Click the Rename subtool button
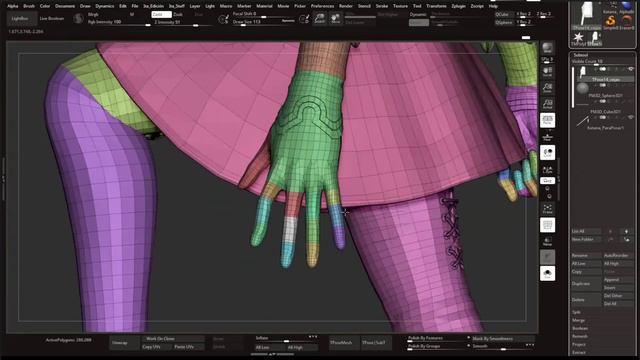This screenshot has height=360, width=640. click(586, 256)
